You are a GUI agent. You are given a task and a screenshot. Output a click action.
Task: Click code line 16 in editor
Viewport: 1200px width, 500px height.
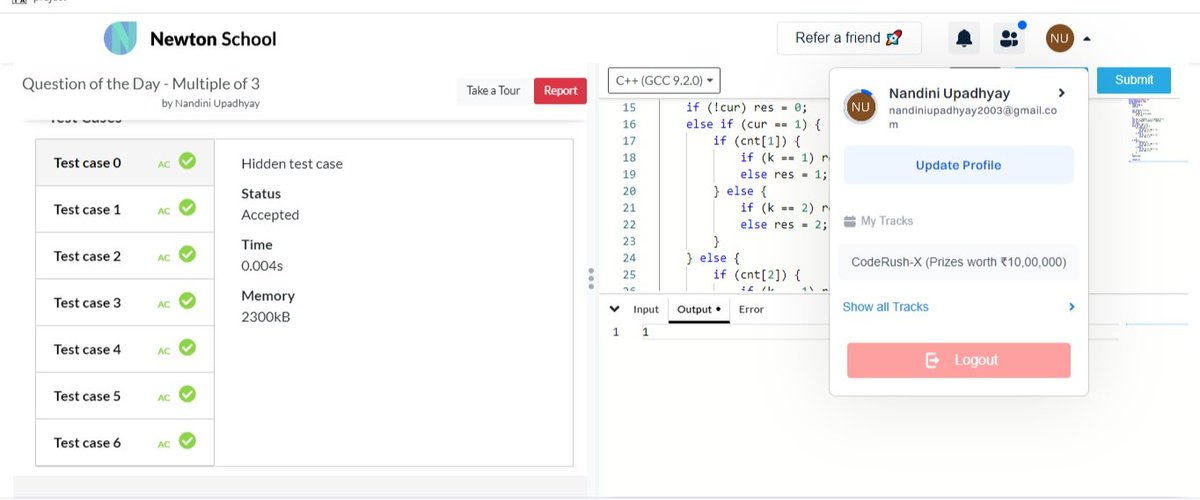[753, 124]
